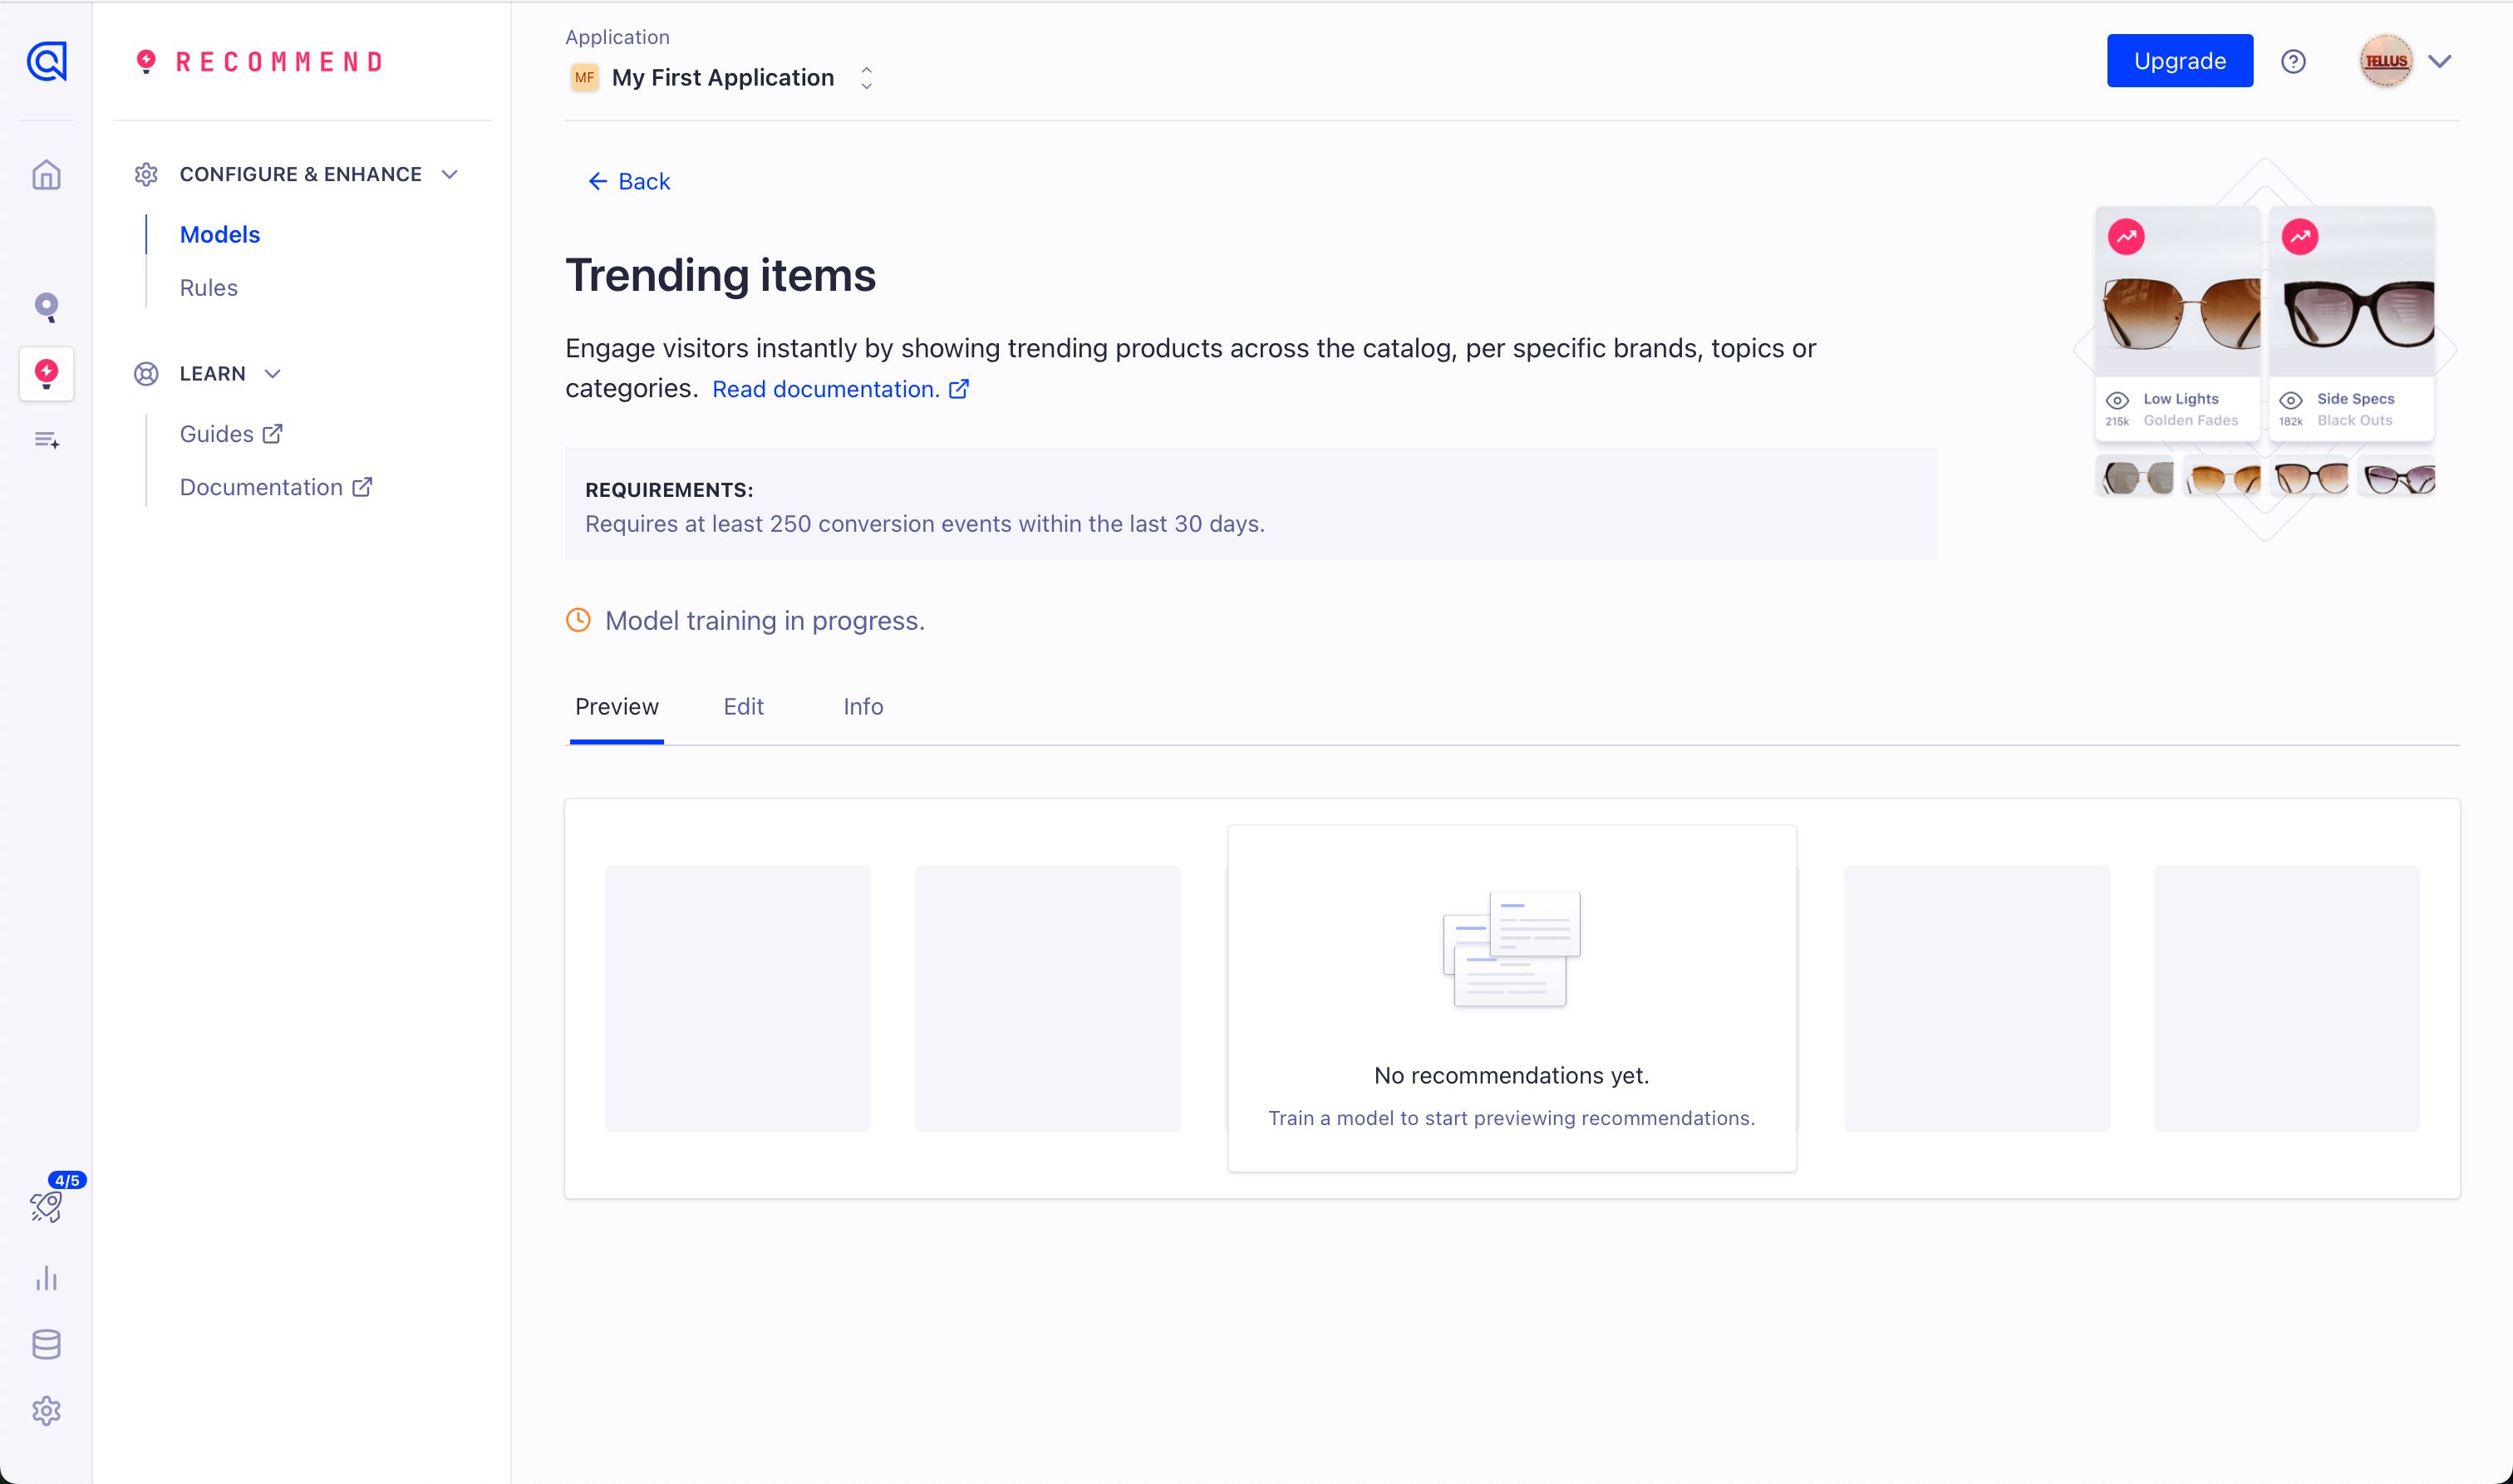Open the bar chart analytics icon
The width and height of the screenshot is (2513, 1484).
pyautogui.click(x=46, y=1278)
